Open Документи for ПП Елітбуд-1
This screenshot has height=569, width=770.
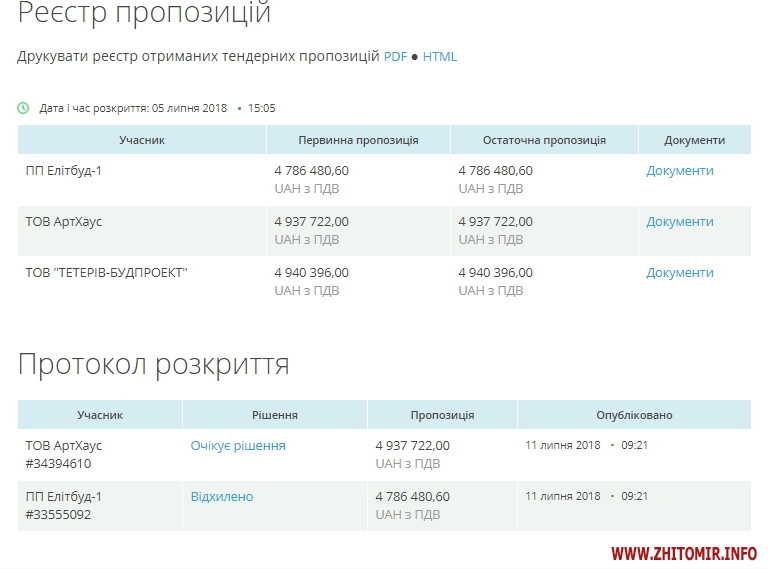point(680,171)
